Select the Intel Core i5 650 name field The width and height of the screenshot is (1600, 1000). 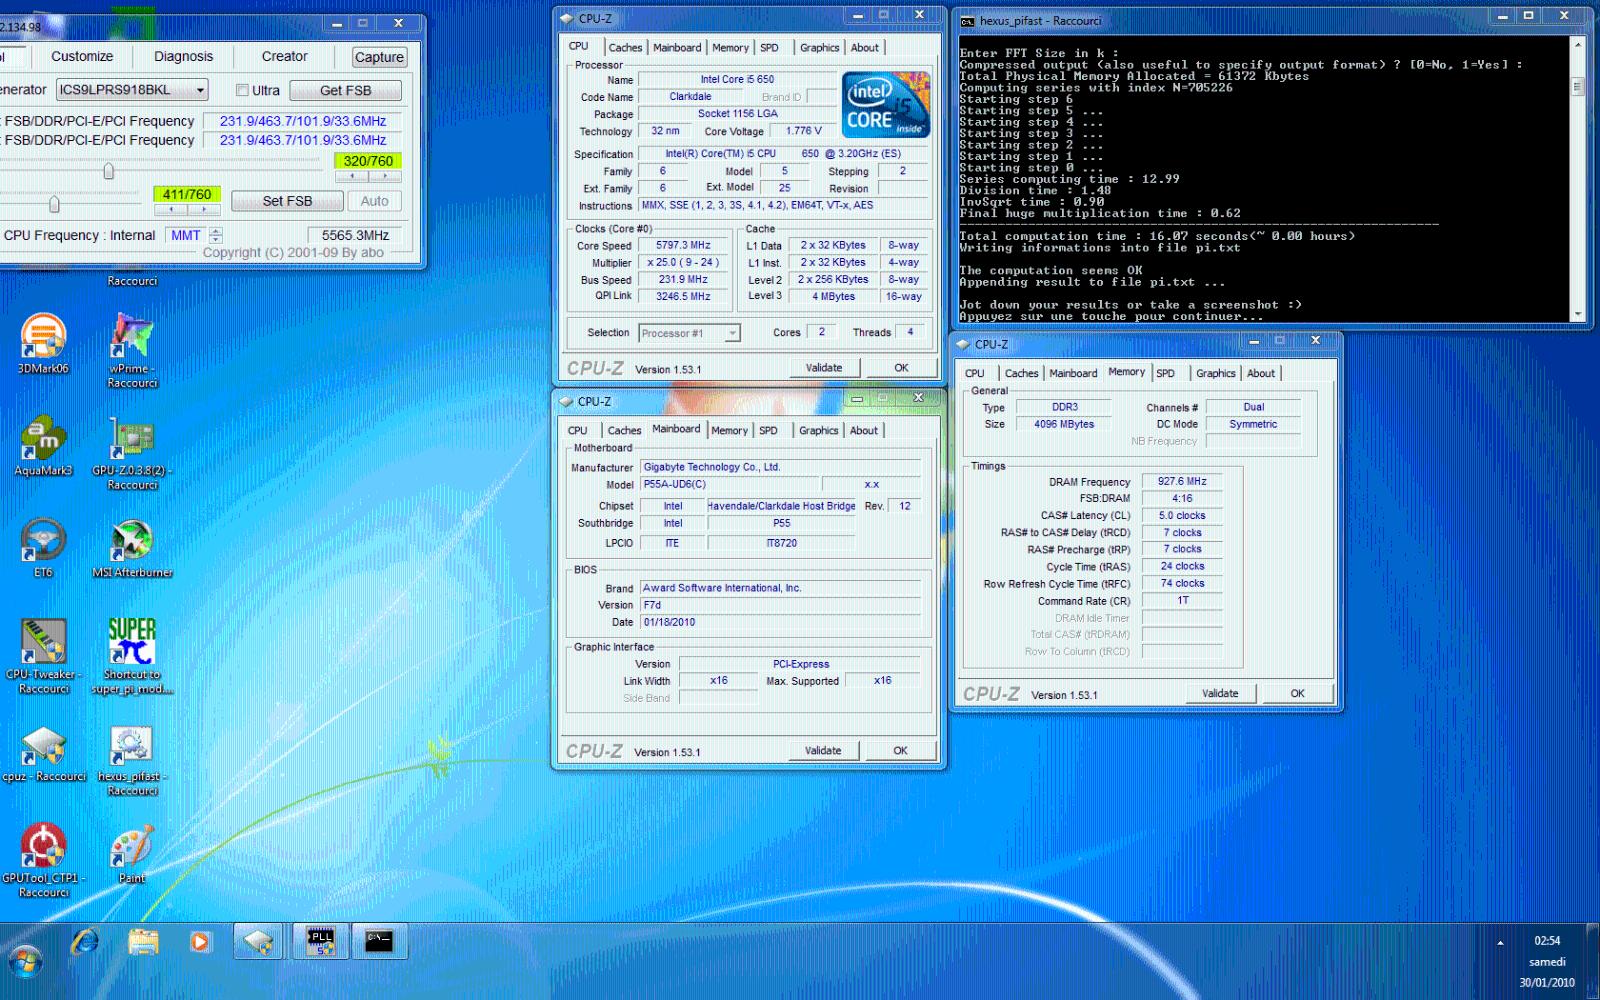click(x=737, y=80)
